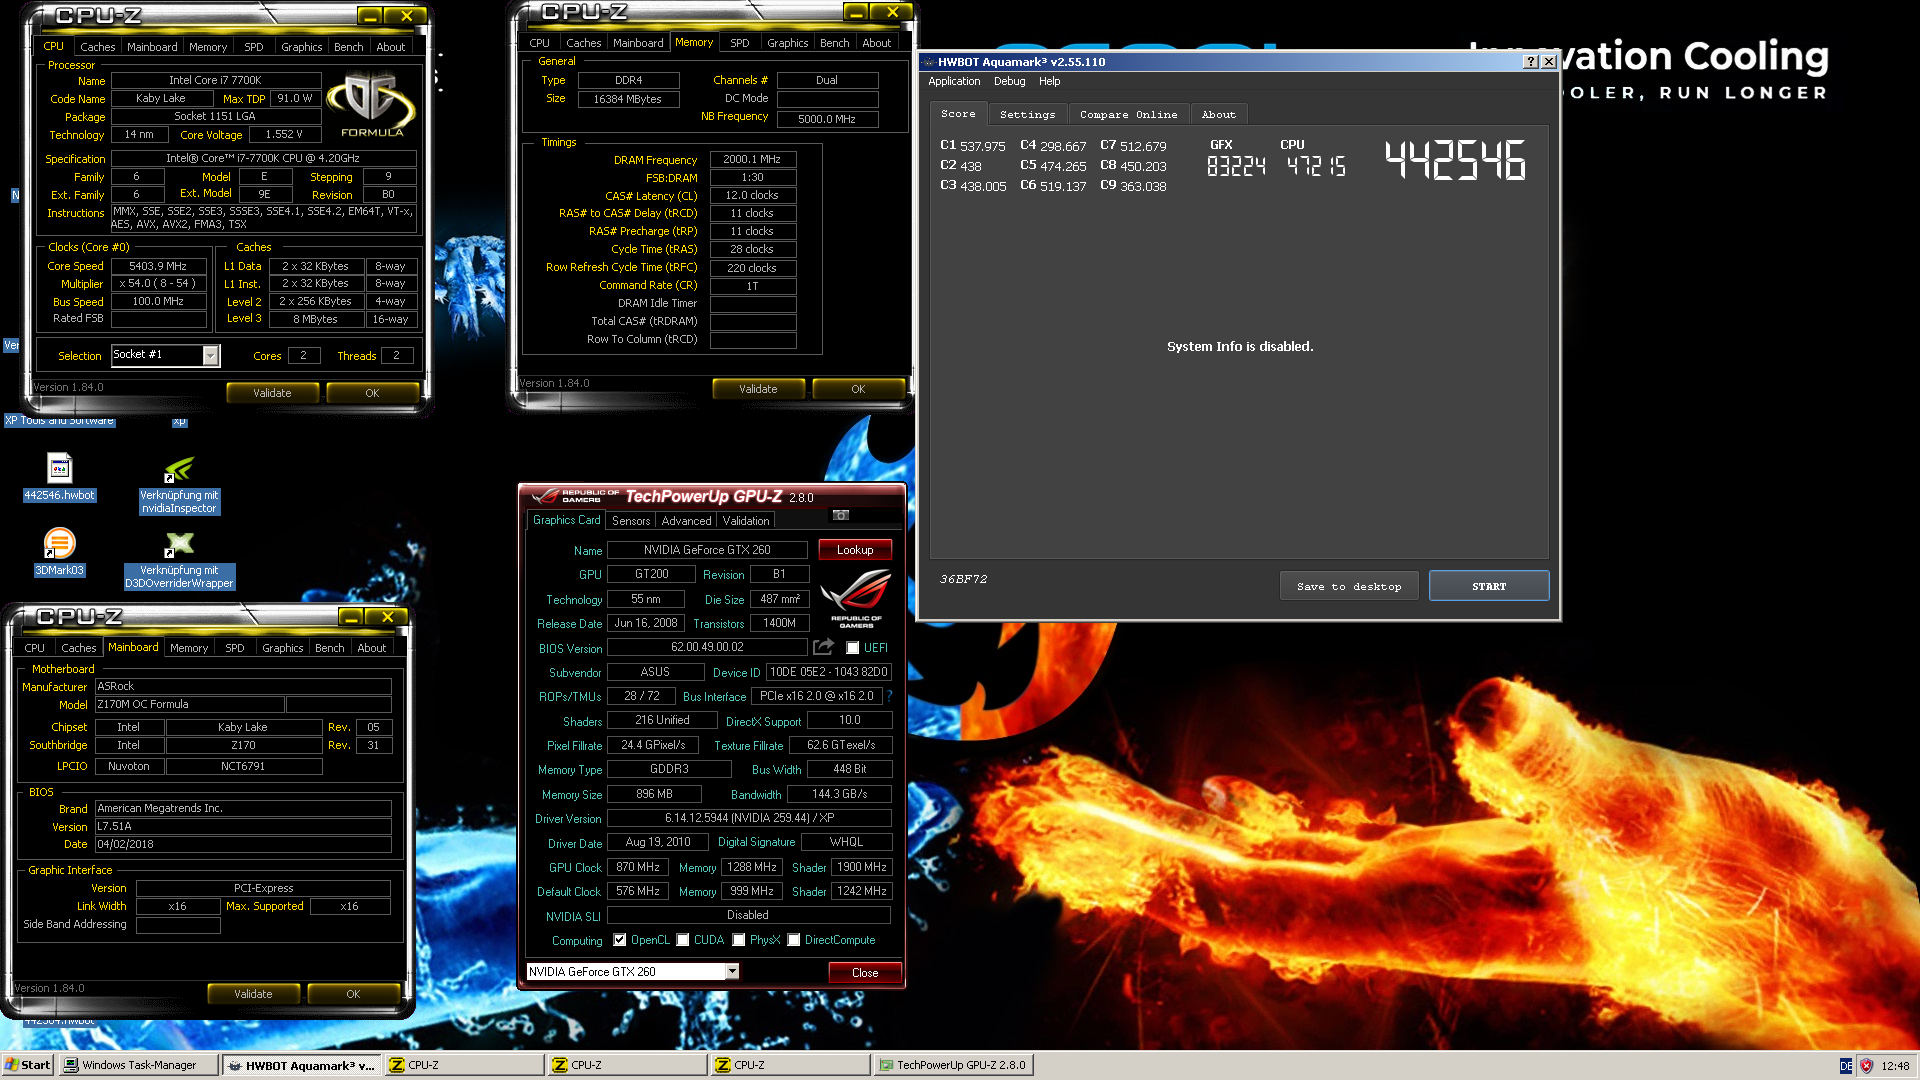This screenshot has height=1080, width=1920.
Task: Click the GPU-Z screenshot camera icon
Action: (841, 515)
